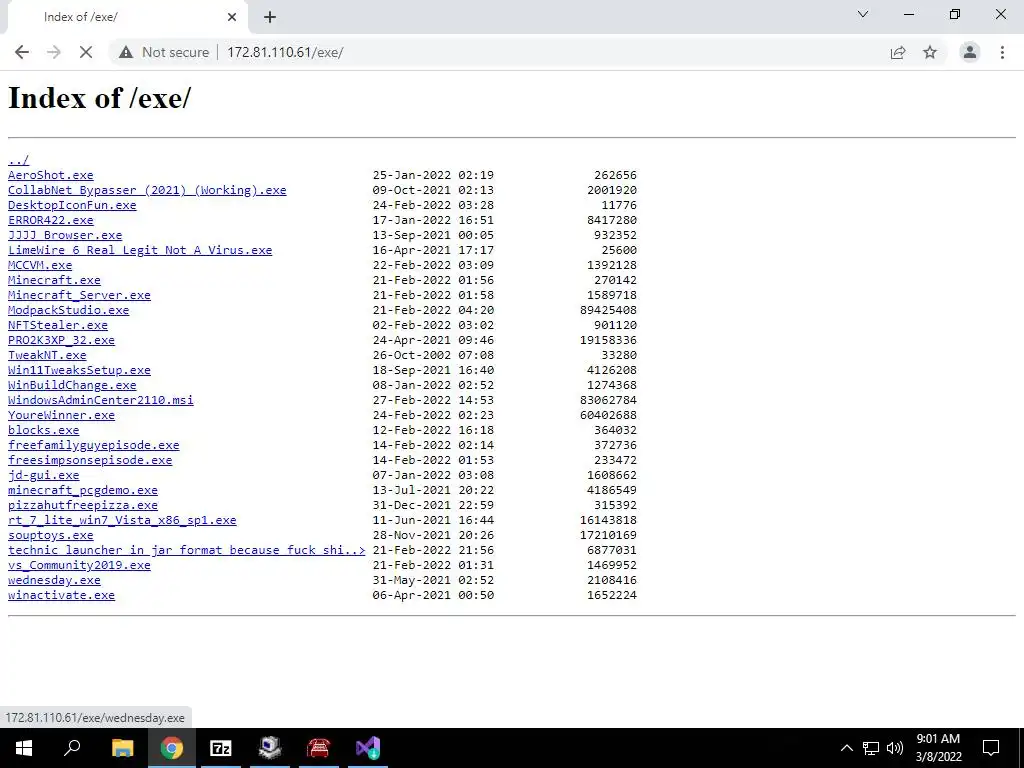Open a new tab with the plus button
Image resolution: width=1024 pixels, height=768 pixels.
(x=270, y=17)
